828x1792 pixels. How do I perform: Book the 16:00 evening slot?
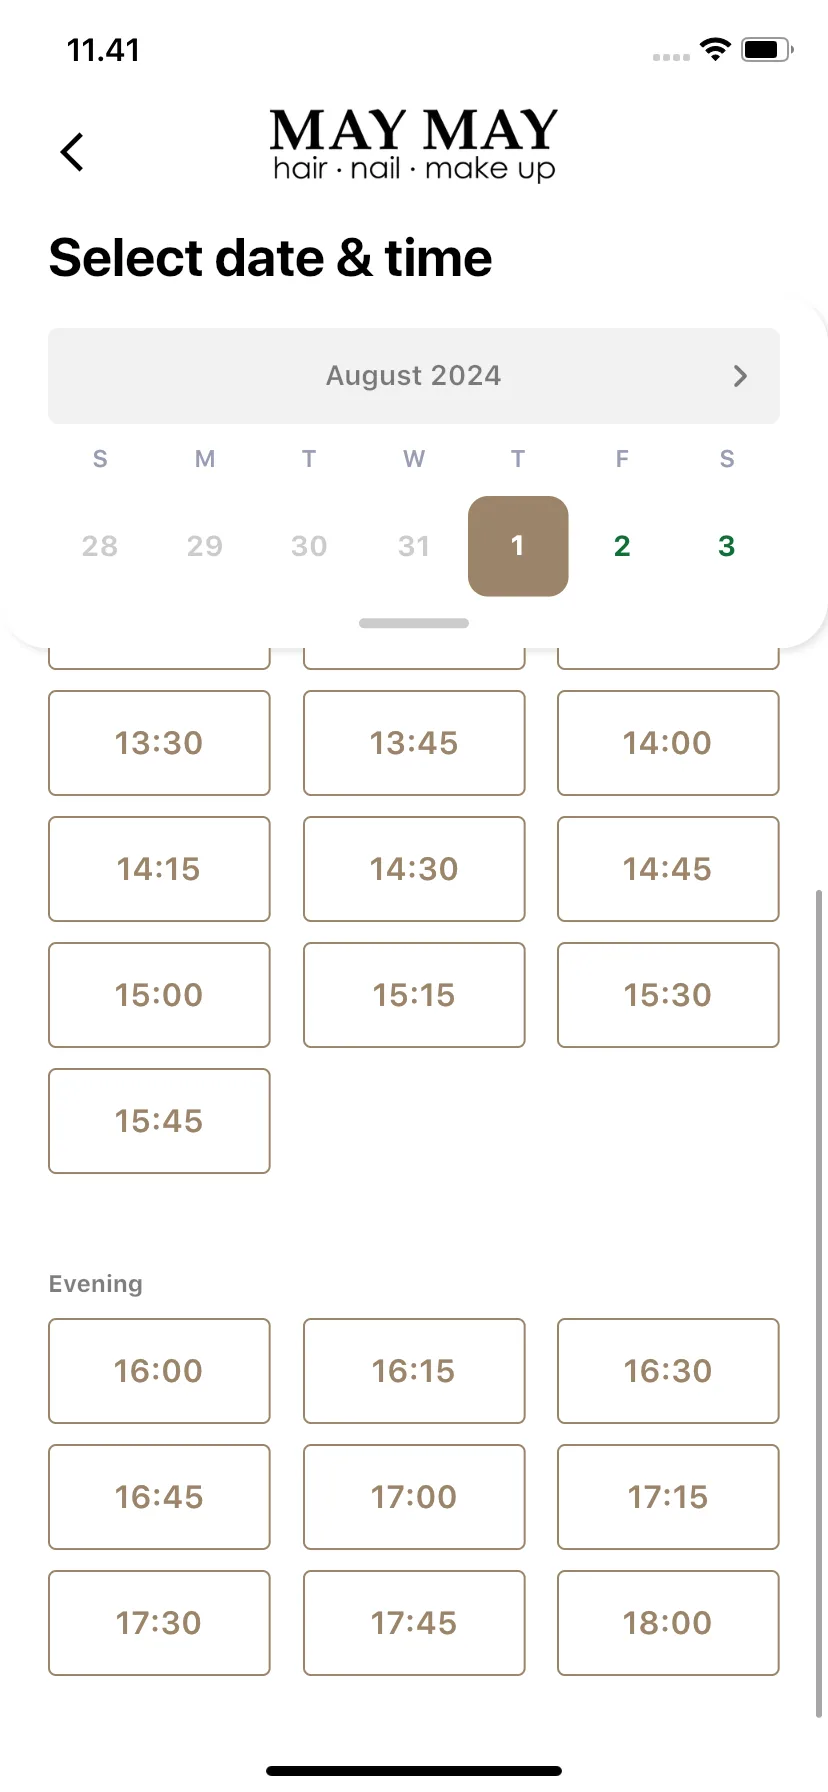(x=159, y=1371)
